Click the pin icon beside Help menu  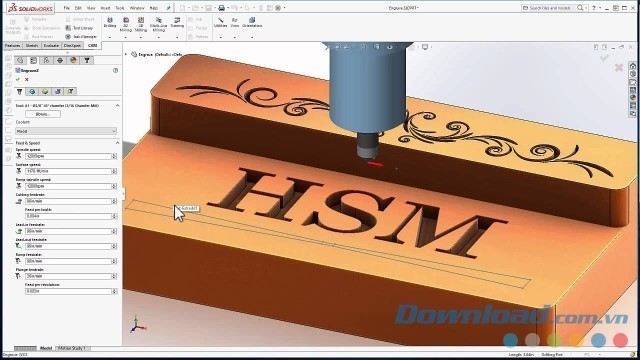[168, 8]
